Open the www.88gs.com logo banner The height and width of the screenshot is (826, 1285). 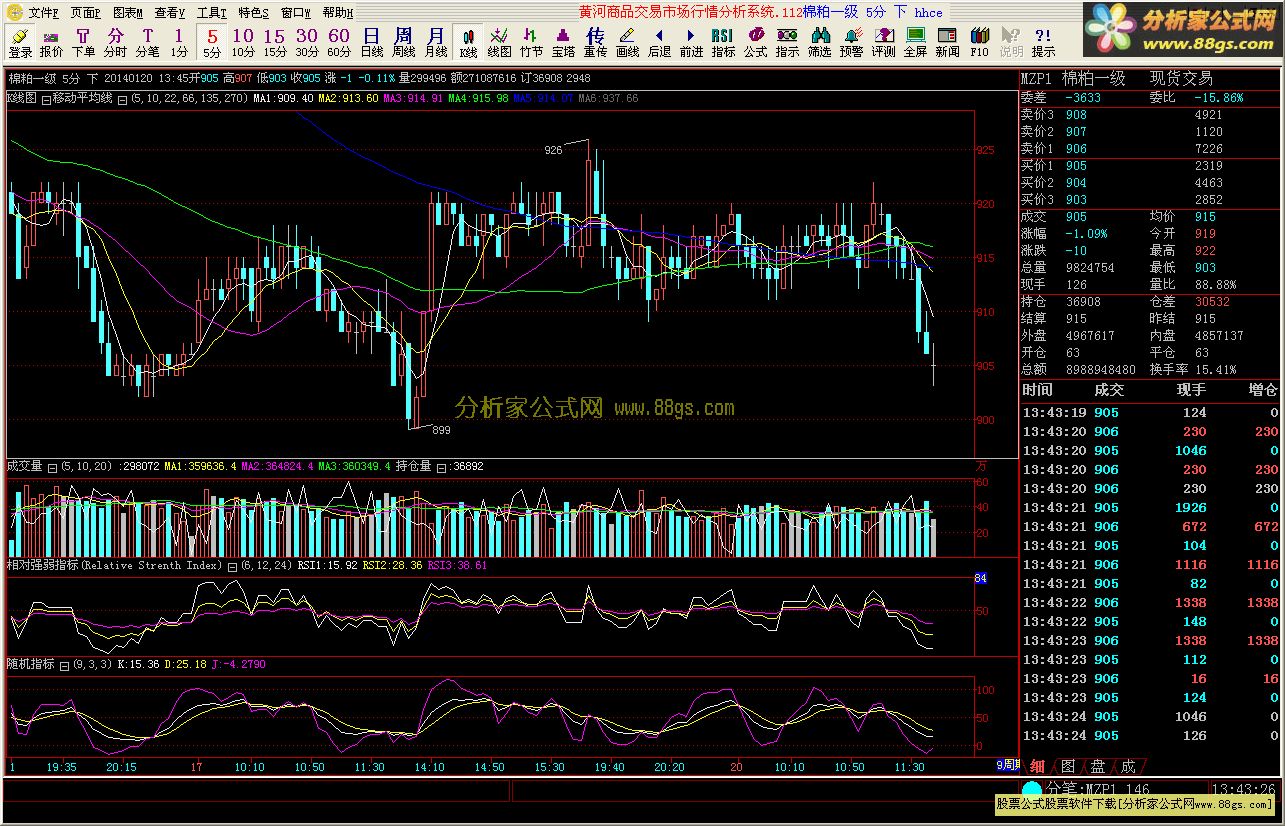pos(1182,30)
